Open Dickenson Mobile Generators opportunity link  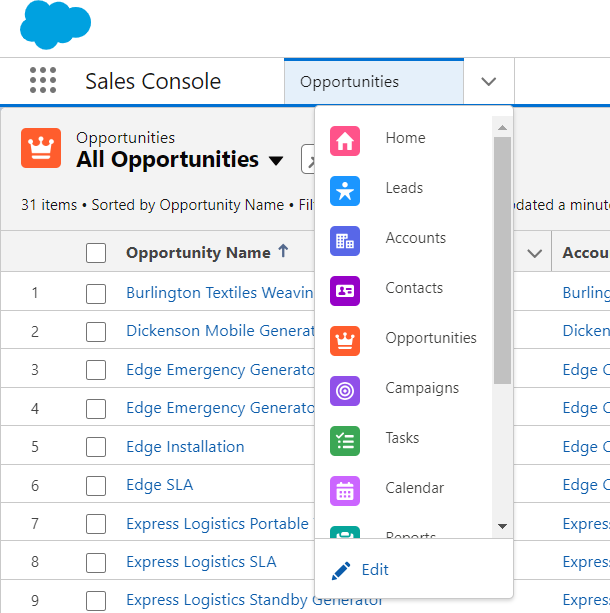click(220, 331)
